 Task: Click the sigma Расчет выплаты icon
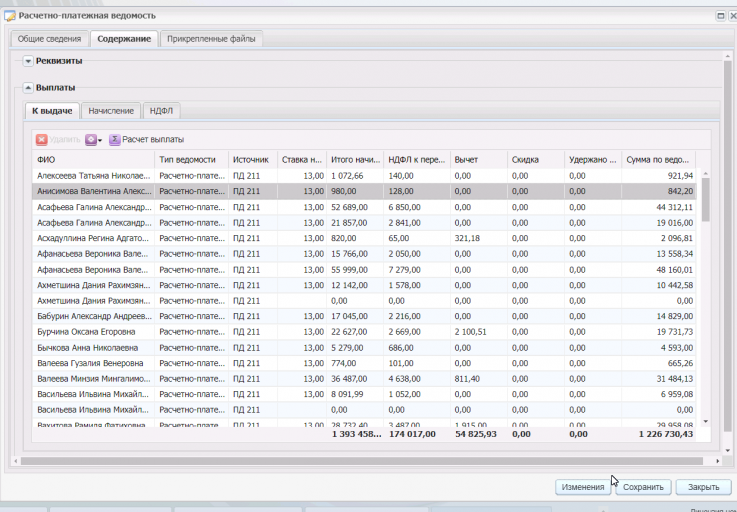(115, 140)
